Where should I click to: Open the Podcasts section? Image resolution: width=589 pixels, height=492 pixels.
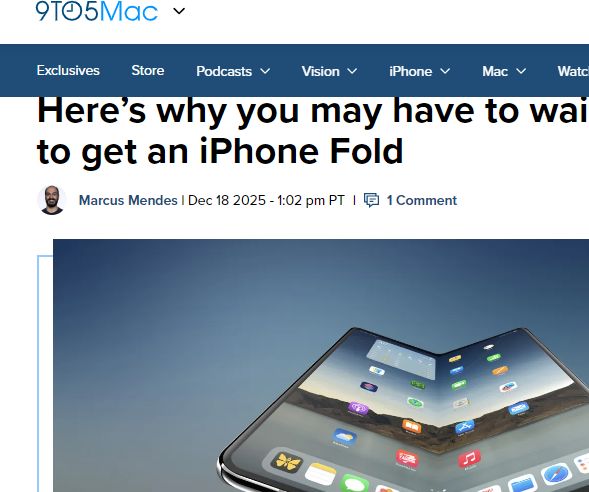pos(224,71)
